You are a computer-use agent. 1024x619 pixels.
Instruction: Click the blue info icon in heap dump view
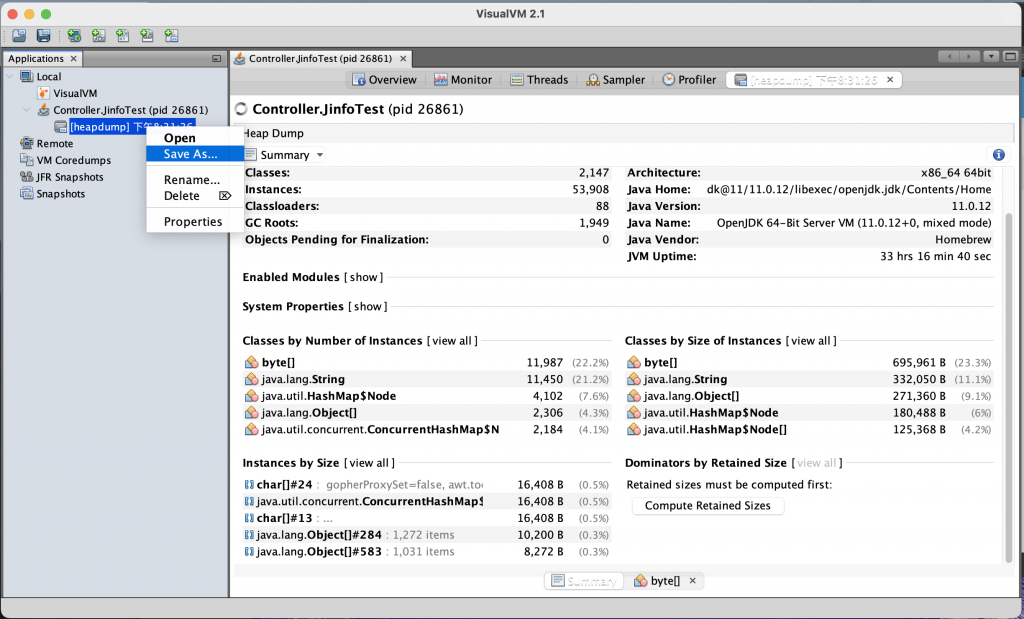tap(999, 155)
